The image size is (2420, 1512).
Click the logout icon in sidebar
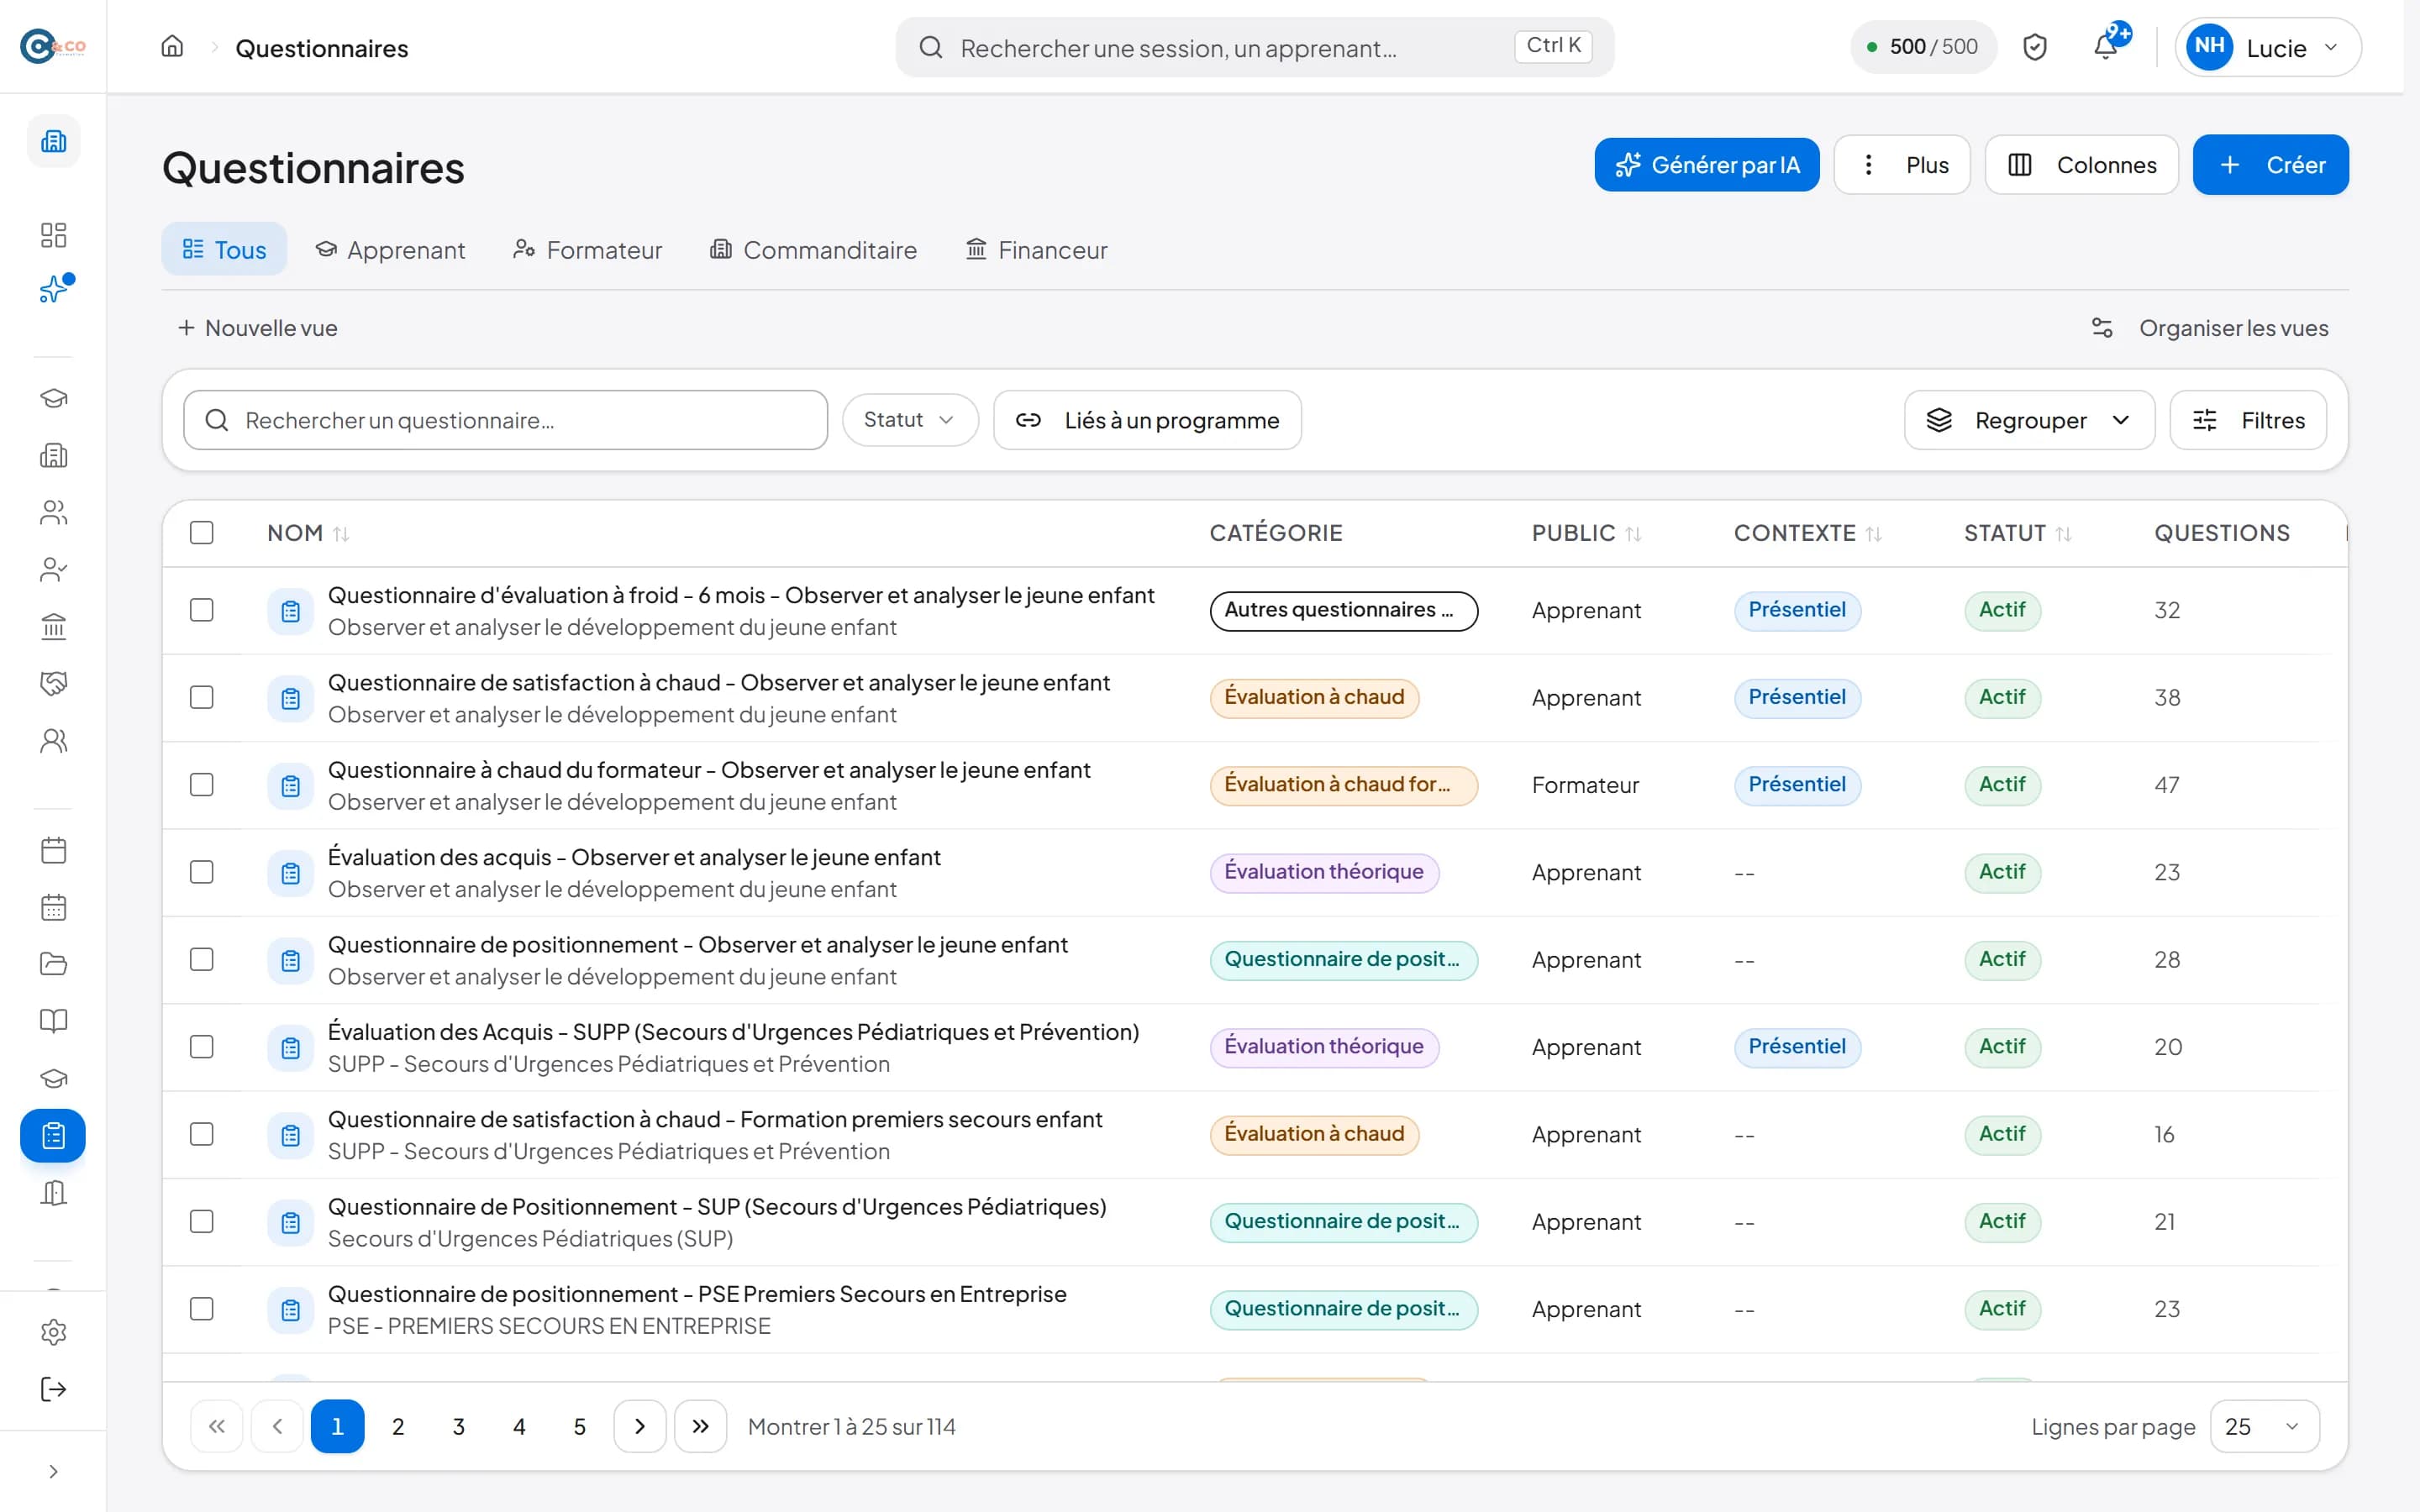(53, 1389)
